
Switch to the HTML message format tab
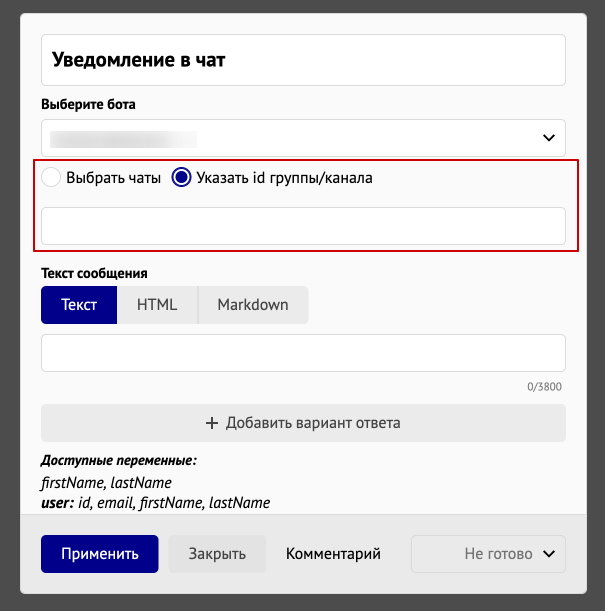[157, 305]
